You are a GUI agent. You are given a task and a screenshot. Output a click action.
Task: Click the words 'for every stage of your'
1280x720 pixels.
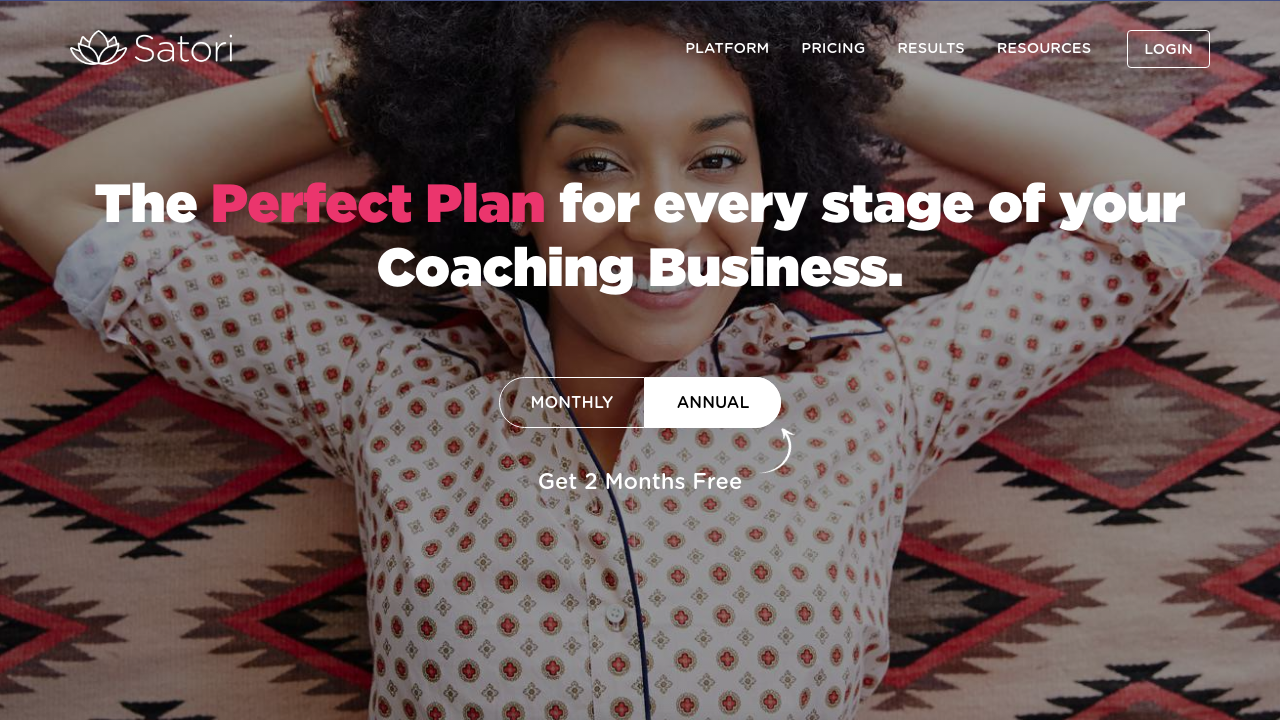click(x=872, y=203)
